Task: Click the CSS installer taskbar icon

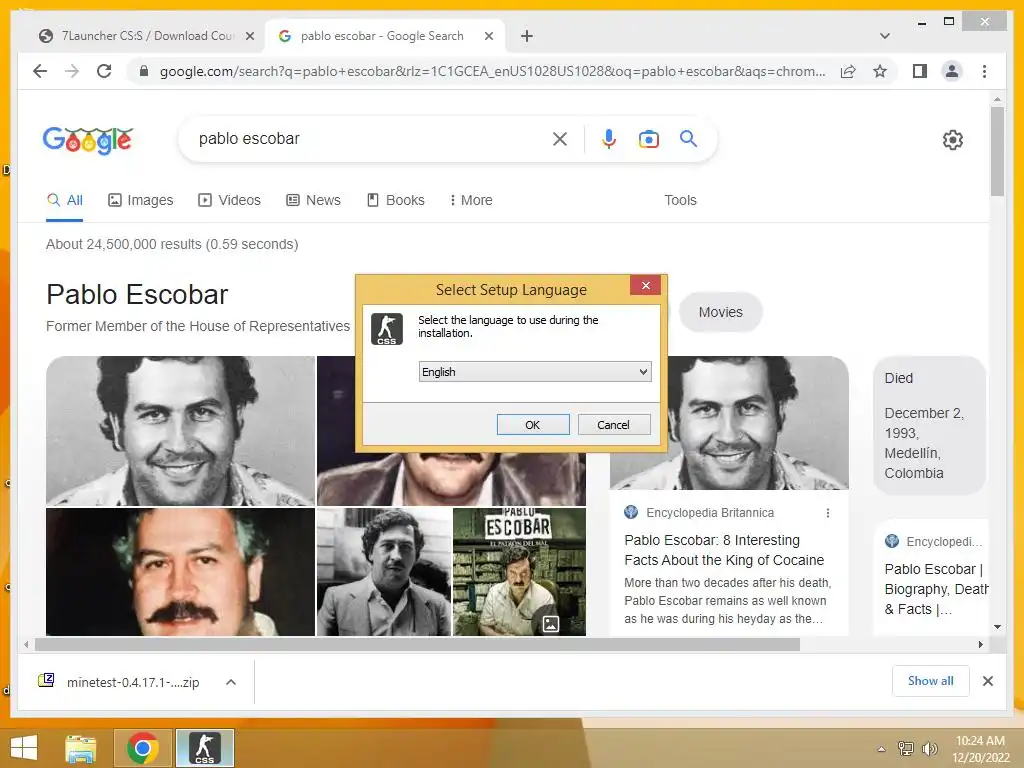Action: click(204, 748)
